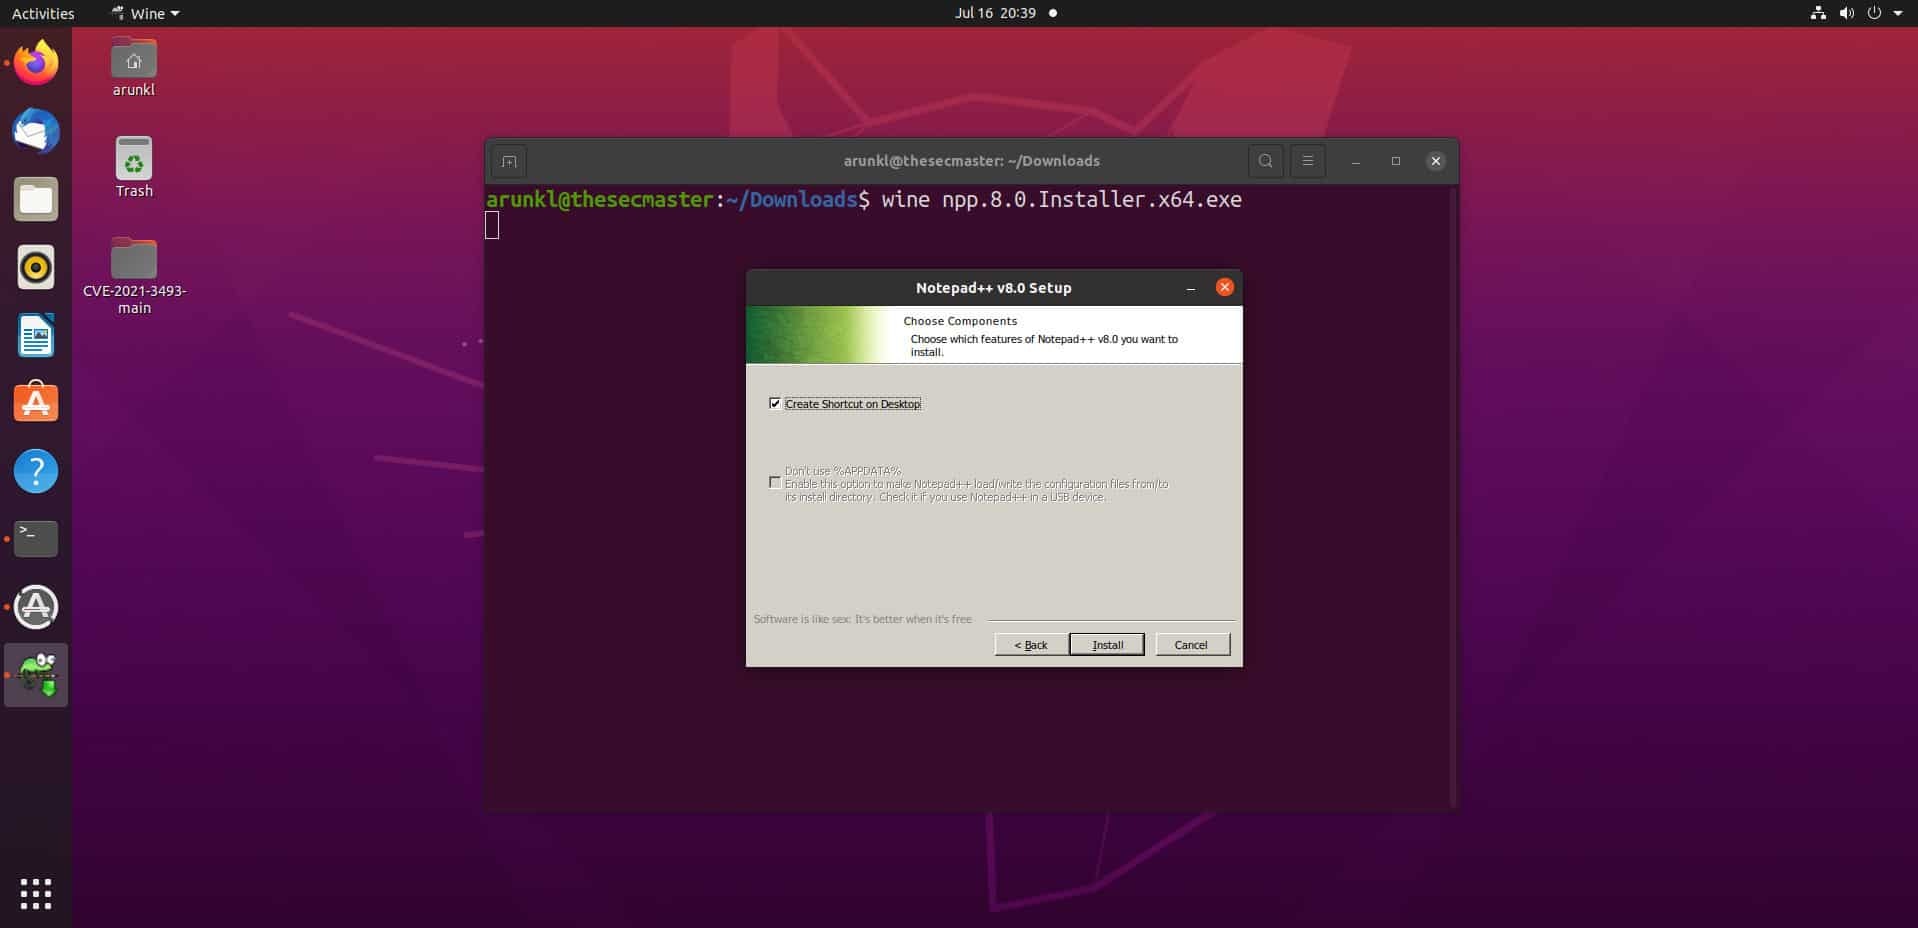Open the volume indicator in top bar
Image resolution: width=1918 pixels, height=928 pixels.
coord(1846,13)
